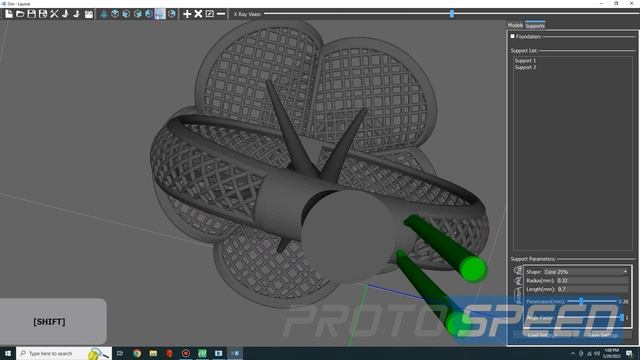Click the Save As disk icon
The image size is (640, 360).
(x=43, y=14)
